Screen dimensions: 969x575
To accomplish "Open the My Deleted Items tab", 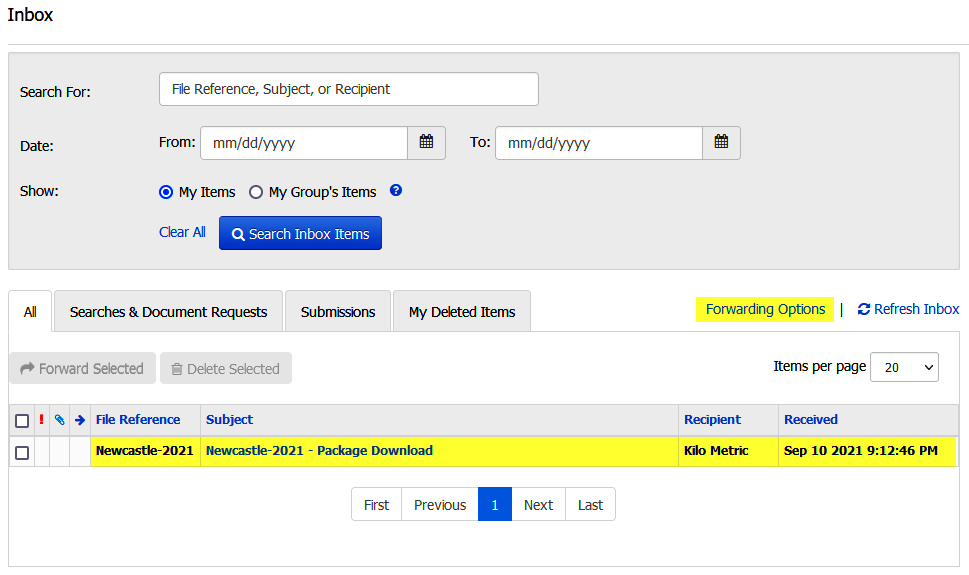I will coord(462,312).
